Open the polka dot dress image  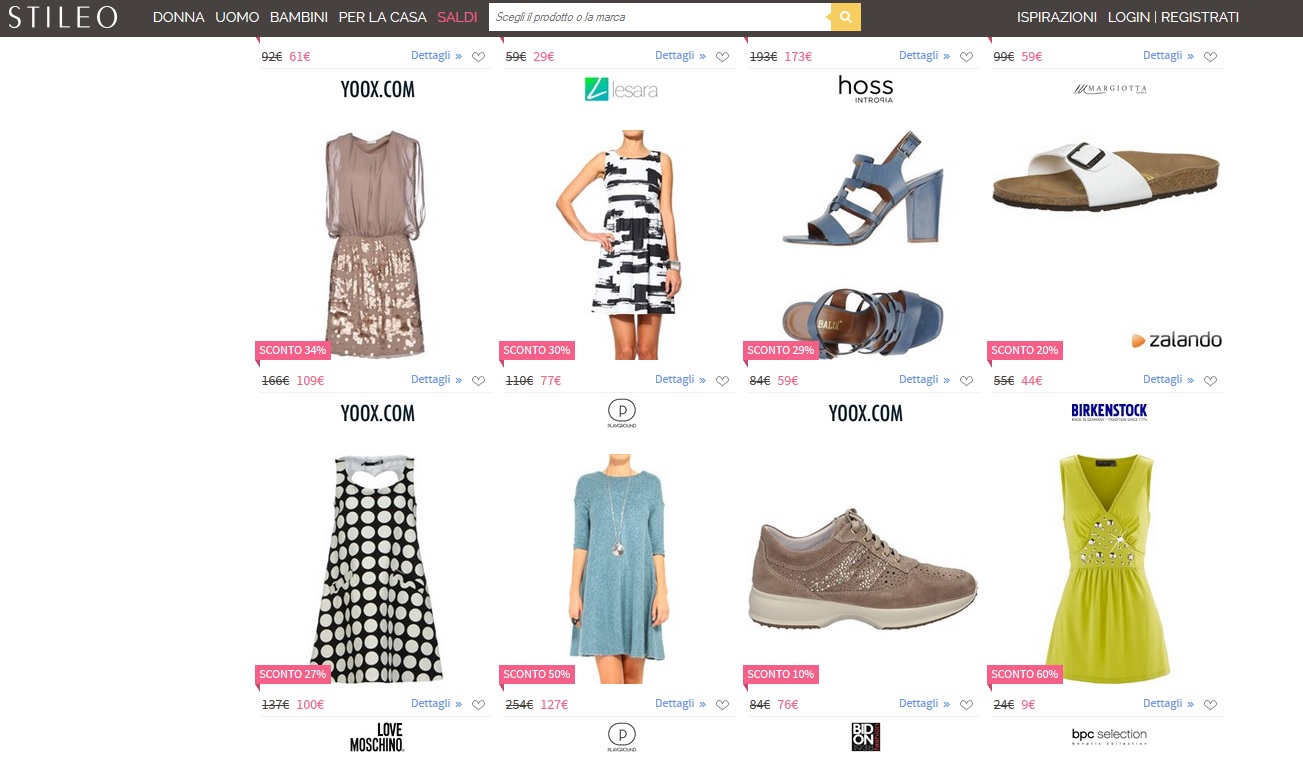376,568
